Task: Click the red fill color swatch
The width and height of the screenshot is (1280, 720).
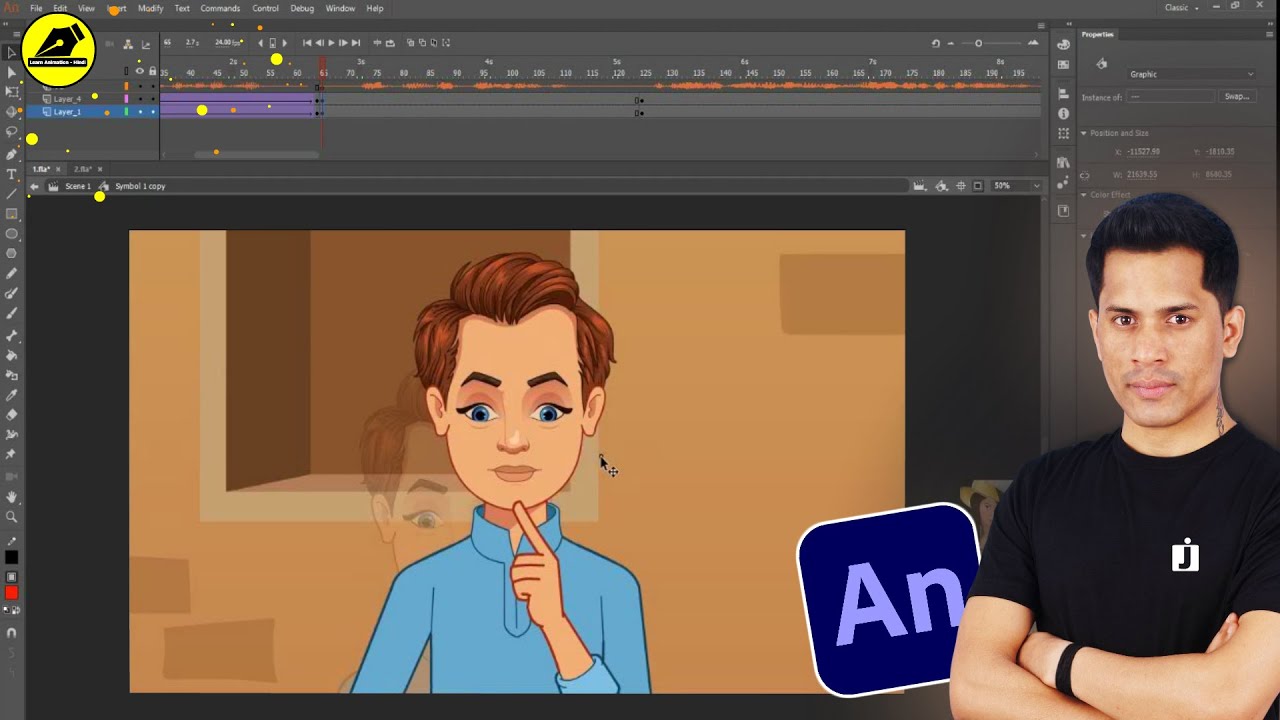Action: click(x=11, y=593)
